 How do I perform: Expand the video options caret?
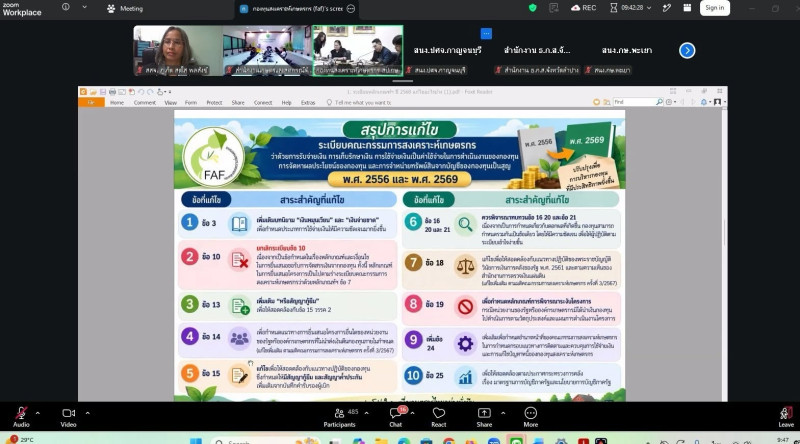87,413
